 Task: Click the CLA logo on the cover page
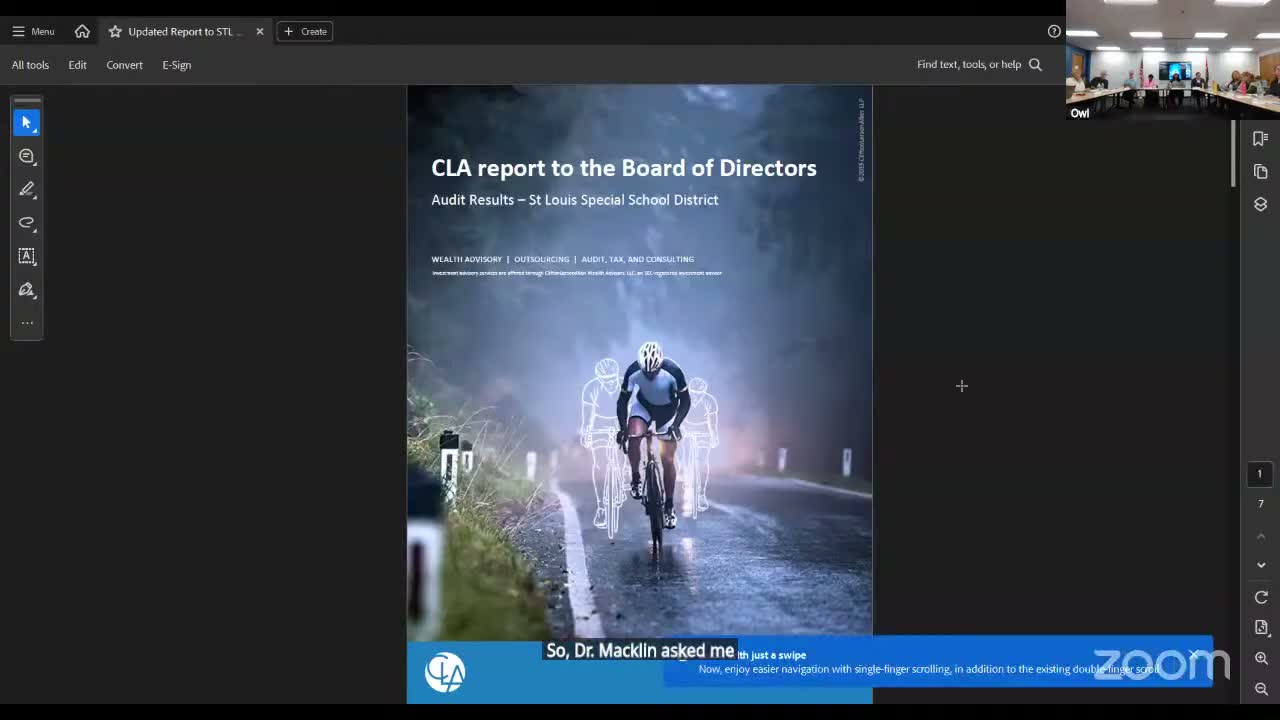click(445, 672)
